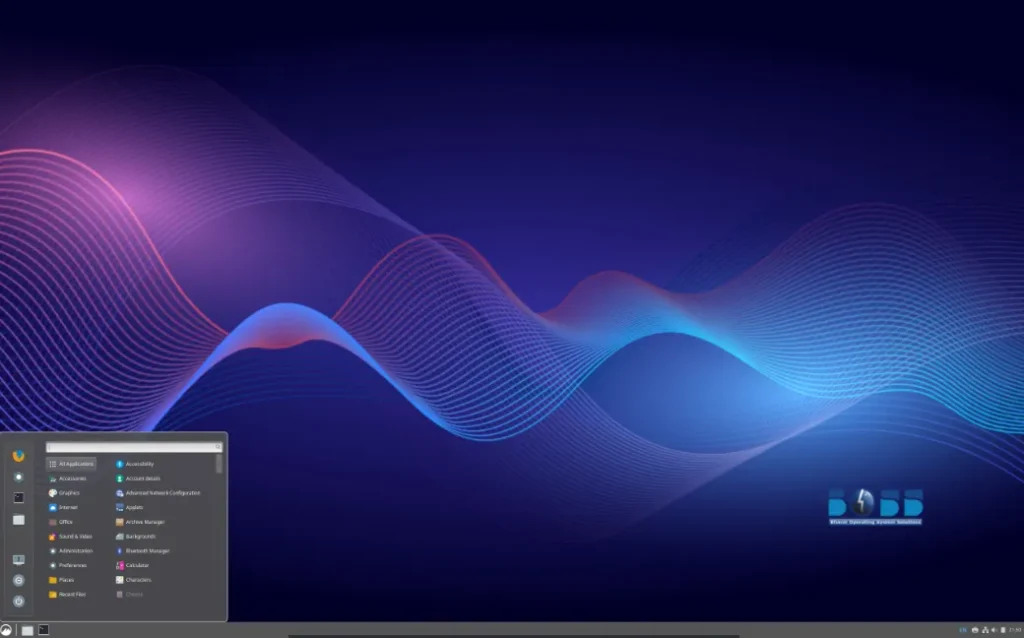Click the application search field
Screen dimensions: 1024x638
click(x=135, y=448)
